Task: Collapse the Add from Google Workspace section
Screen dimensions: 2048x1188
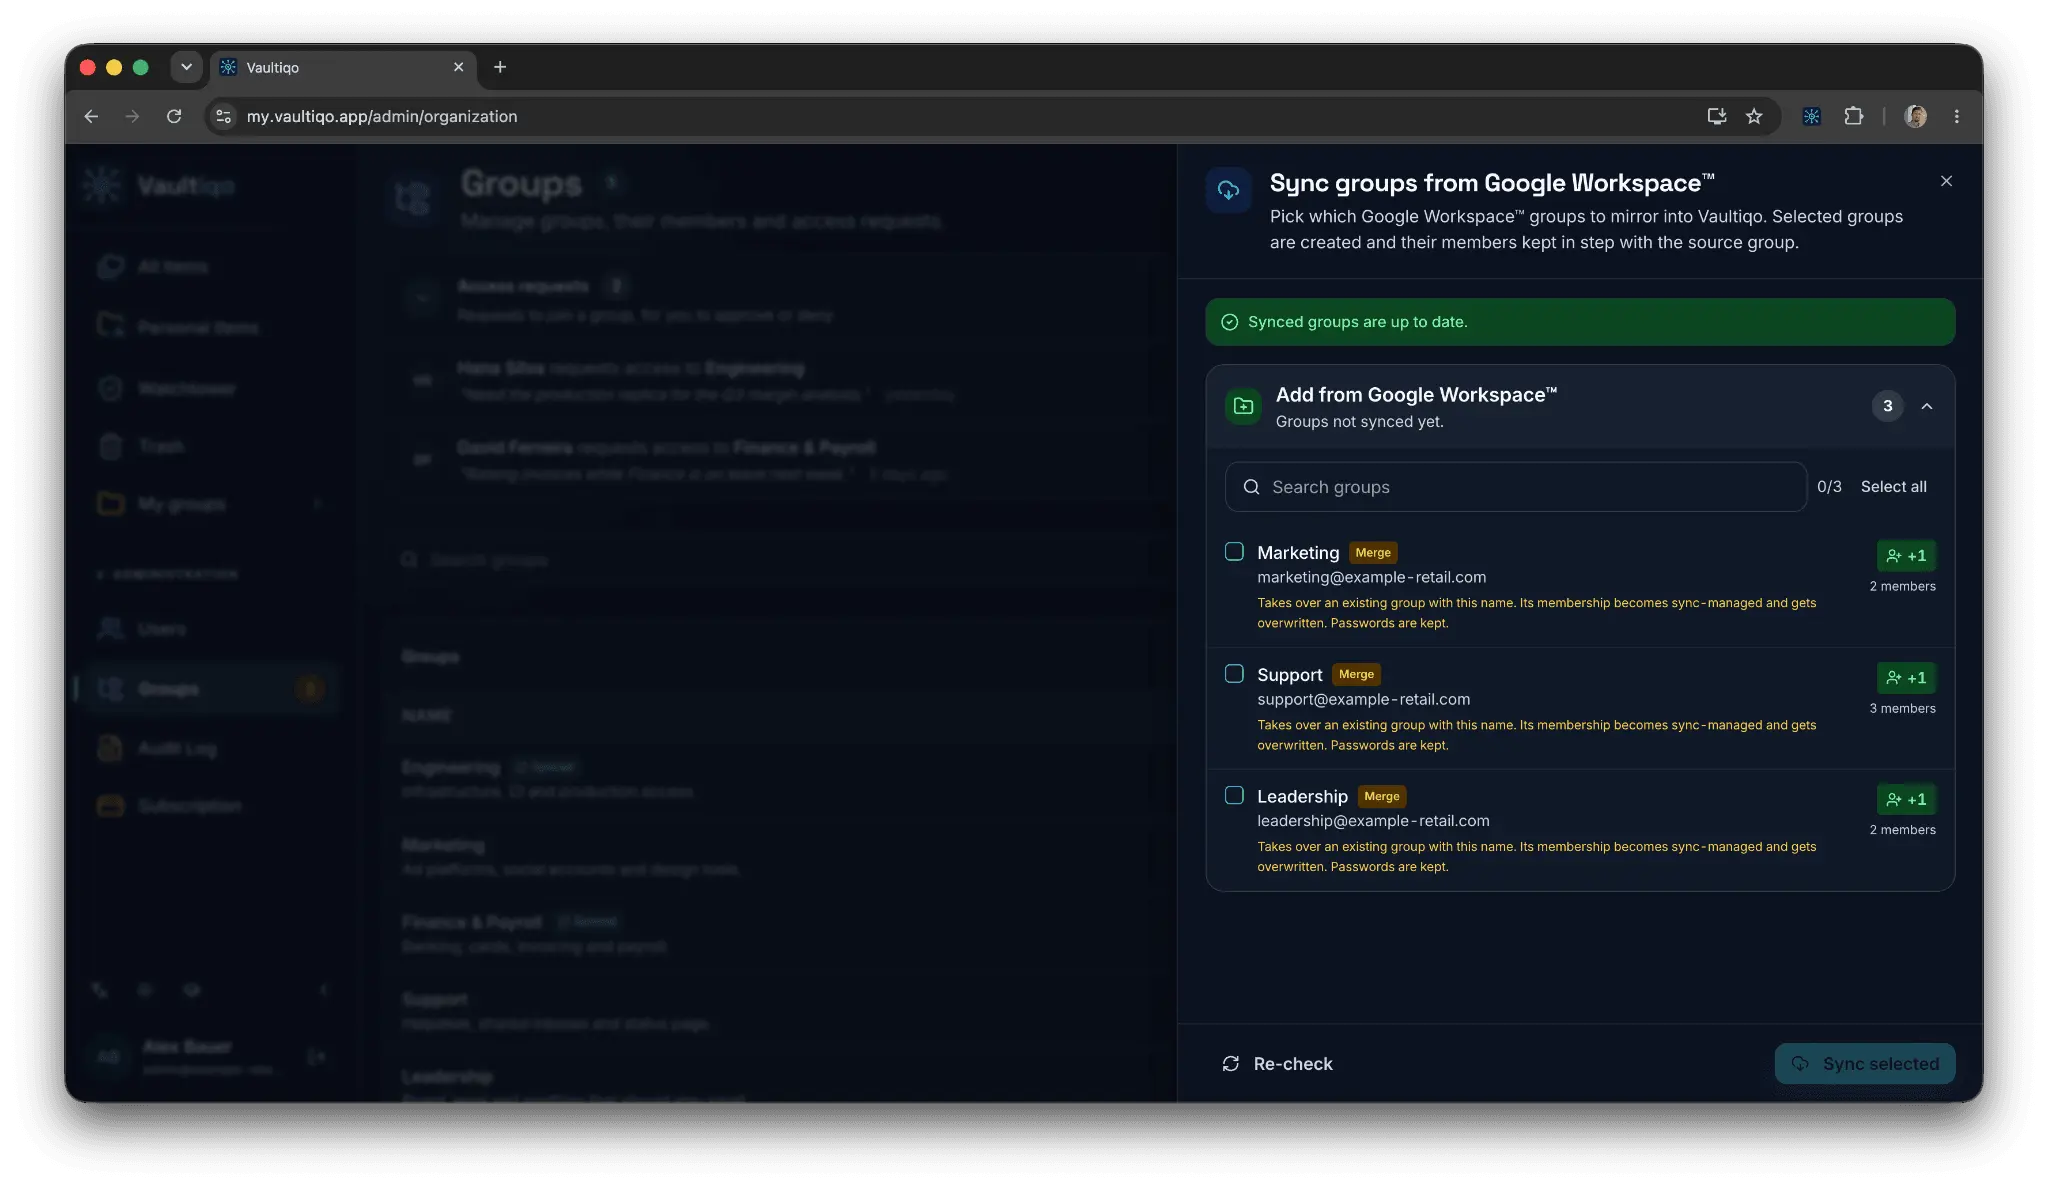Action: tap(1926, 406)
